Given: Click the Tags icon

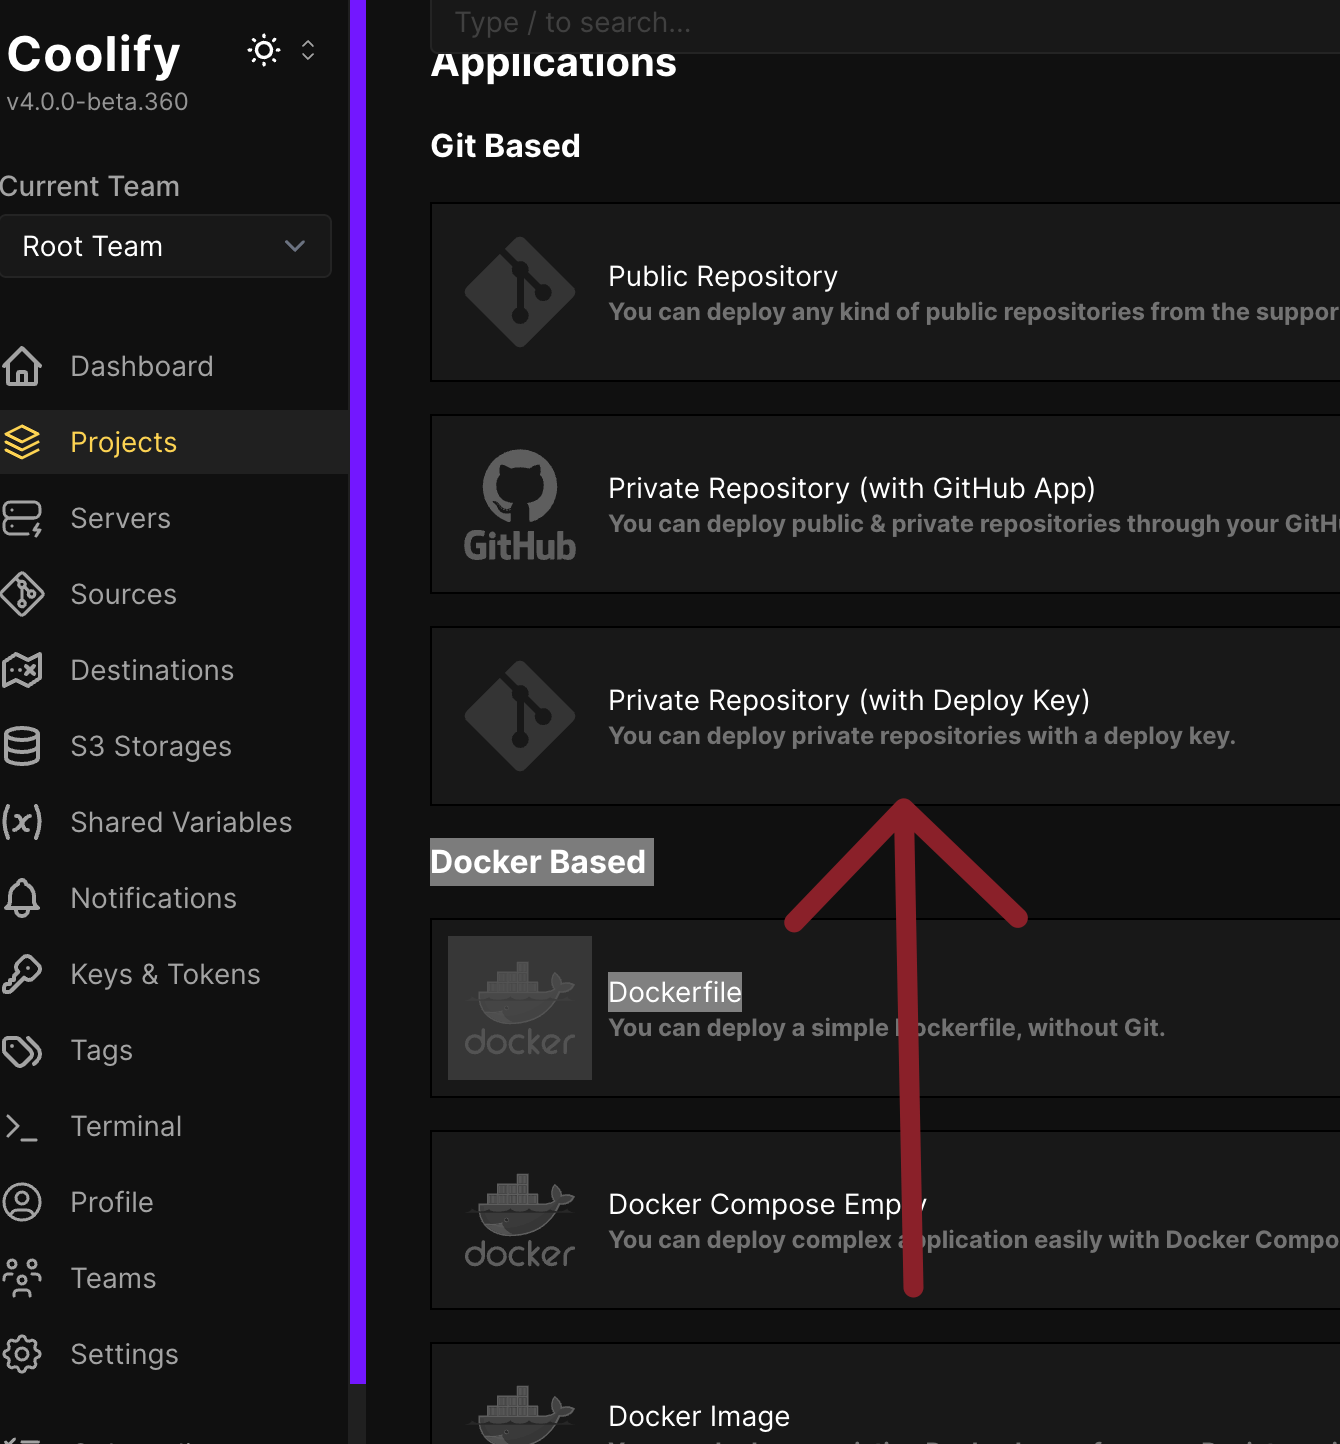Looking at the screenshot, I should coord(22,1050).
